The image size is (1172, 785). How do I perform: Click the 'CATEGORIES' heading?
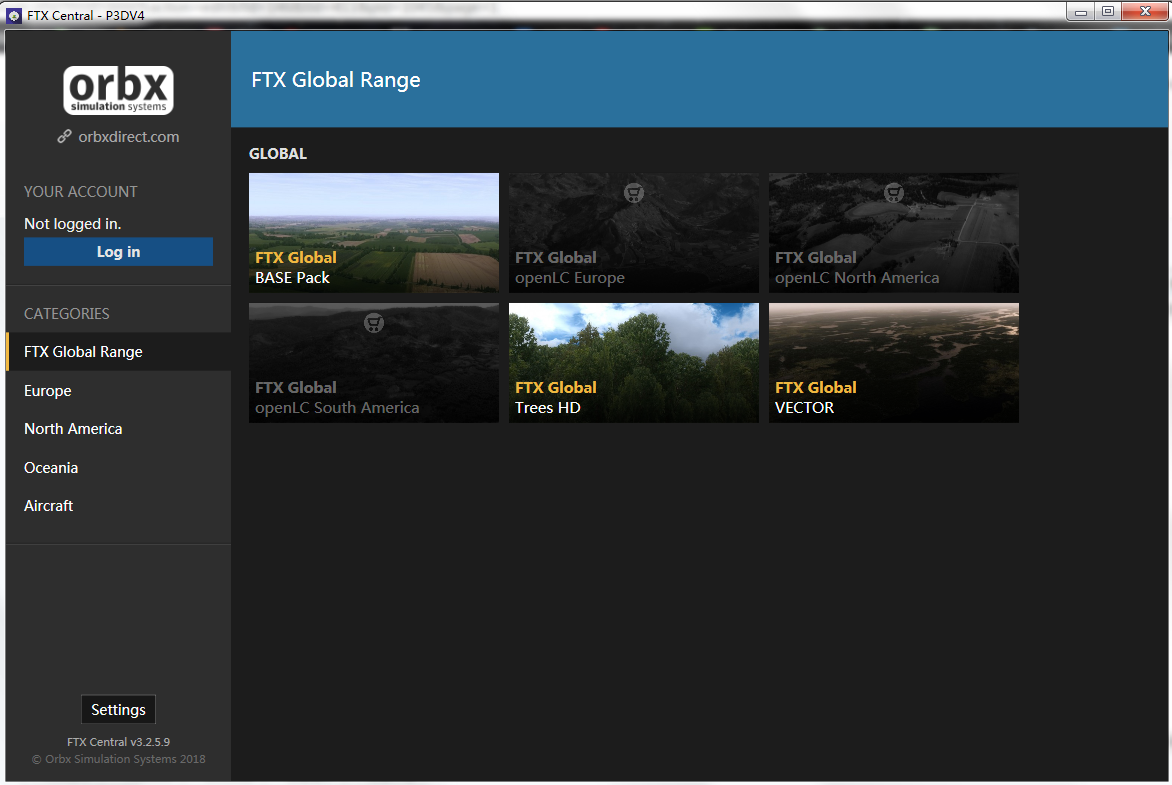tap(67, 313)
